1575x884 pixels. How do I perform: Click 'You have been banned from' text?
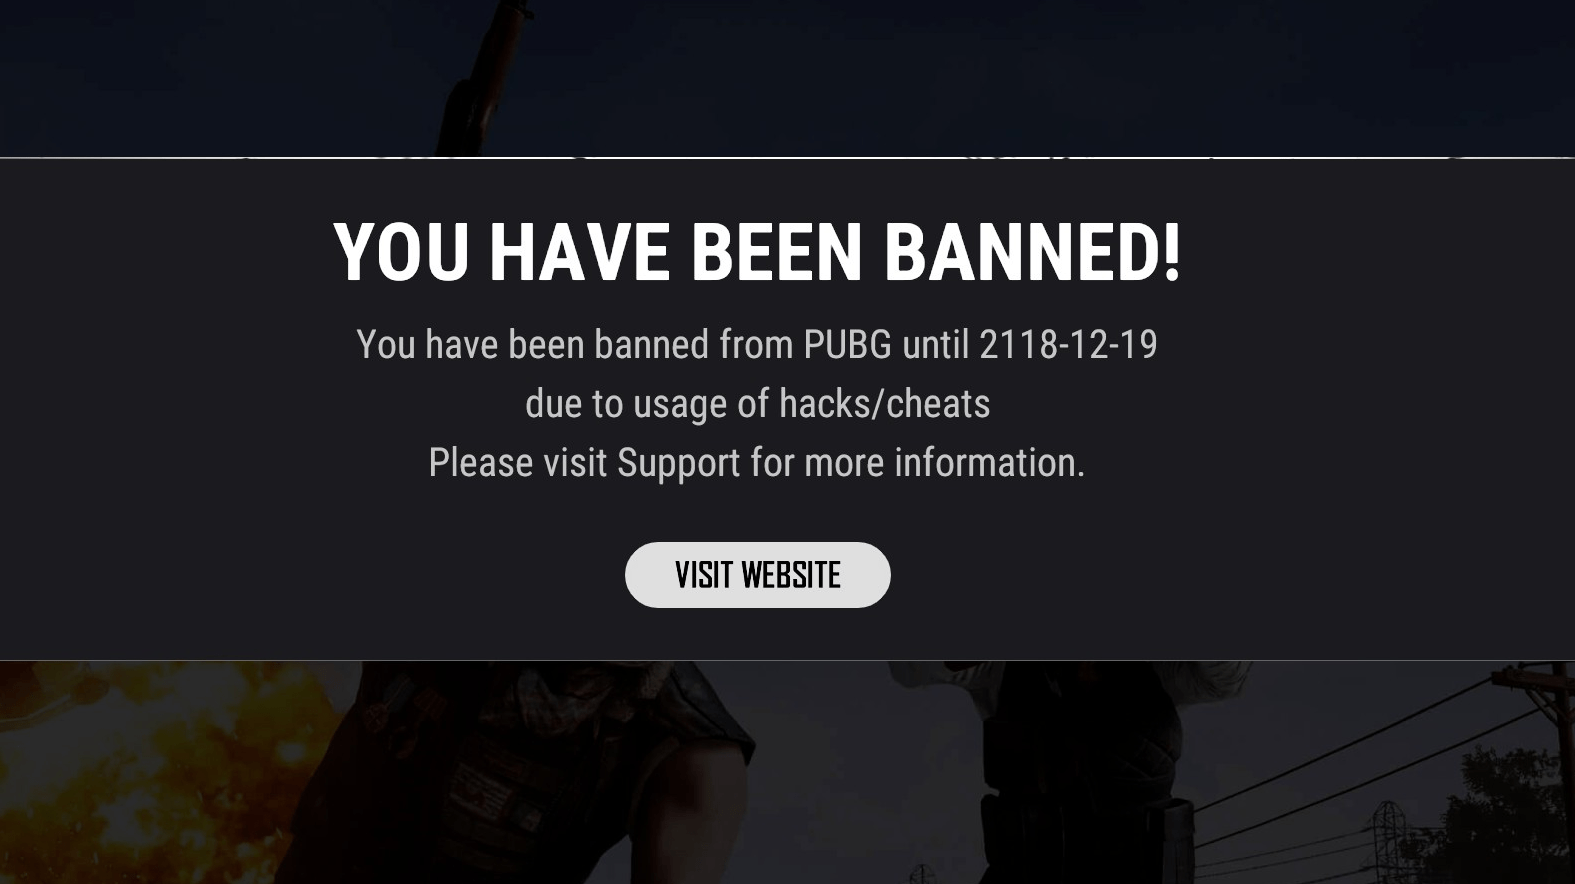[575, 344]
